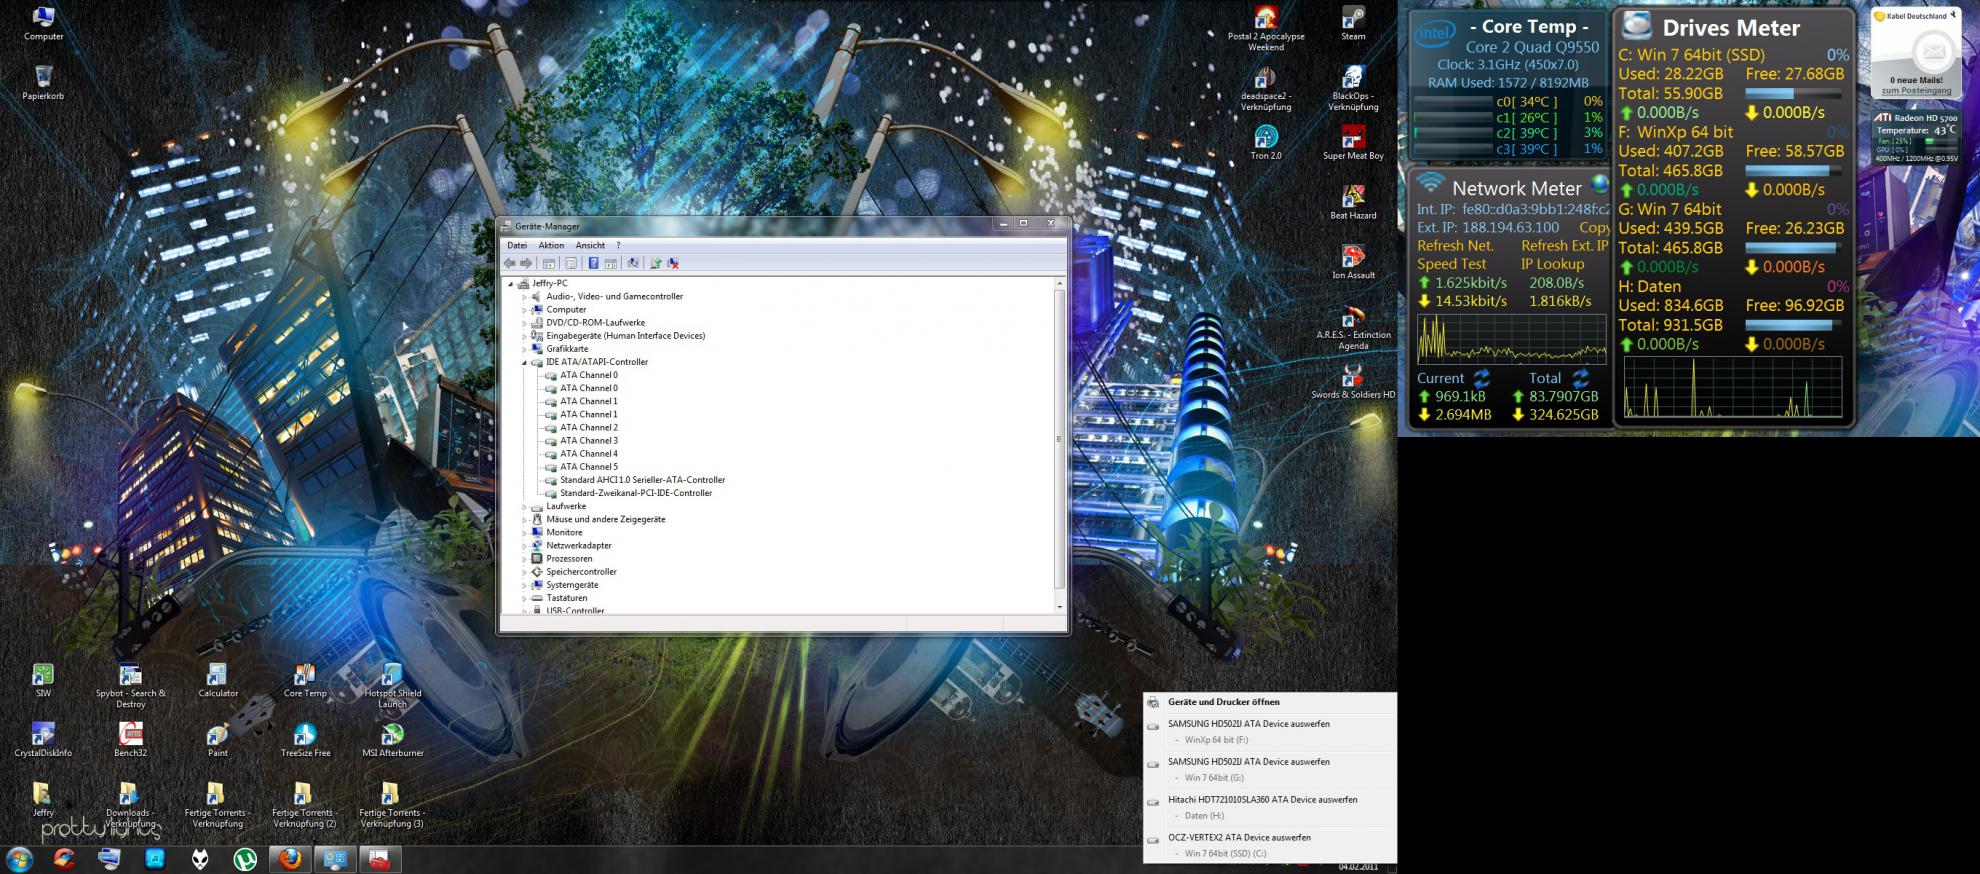1980x874 pixels.
Task: Launch the MSI Afterburner shortcut
Action: coord(392,740)
